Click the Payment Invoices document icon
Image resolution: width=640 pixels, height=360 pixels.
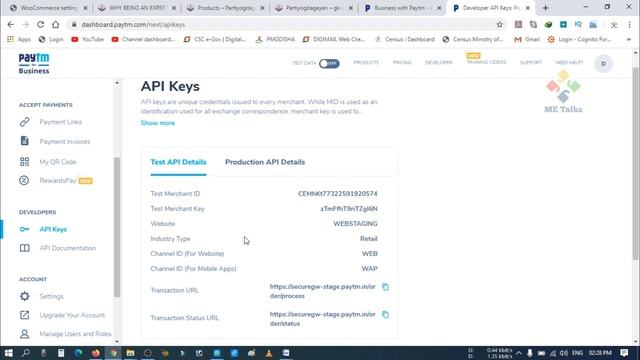[x=24, y=141]
